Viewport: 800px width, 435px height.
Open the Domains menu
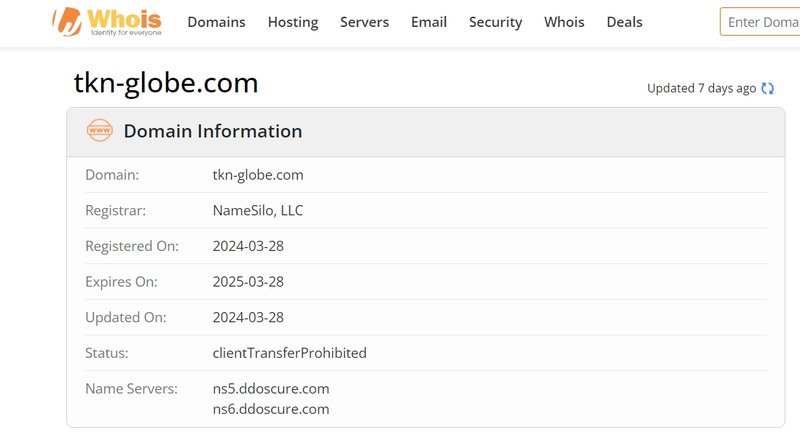216,22
